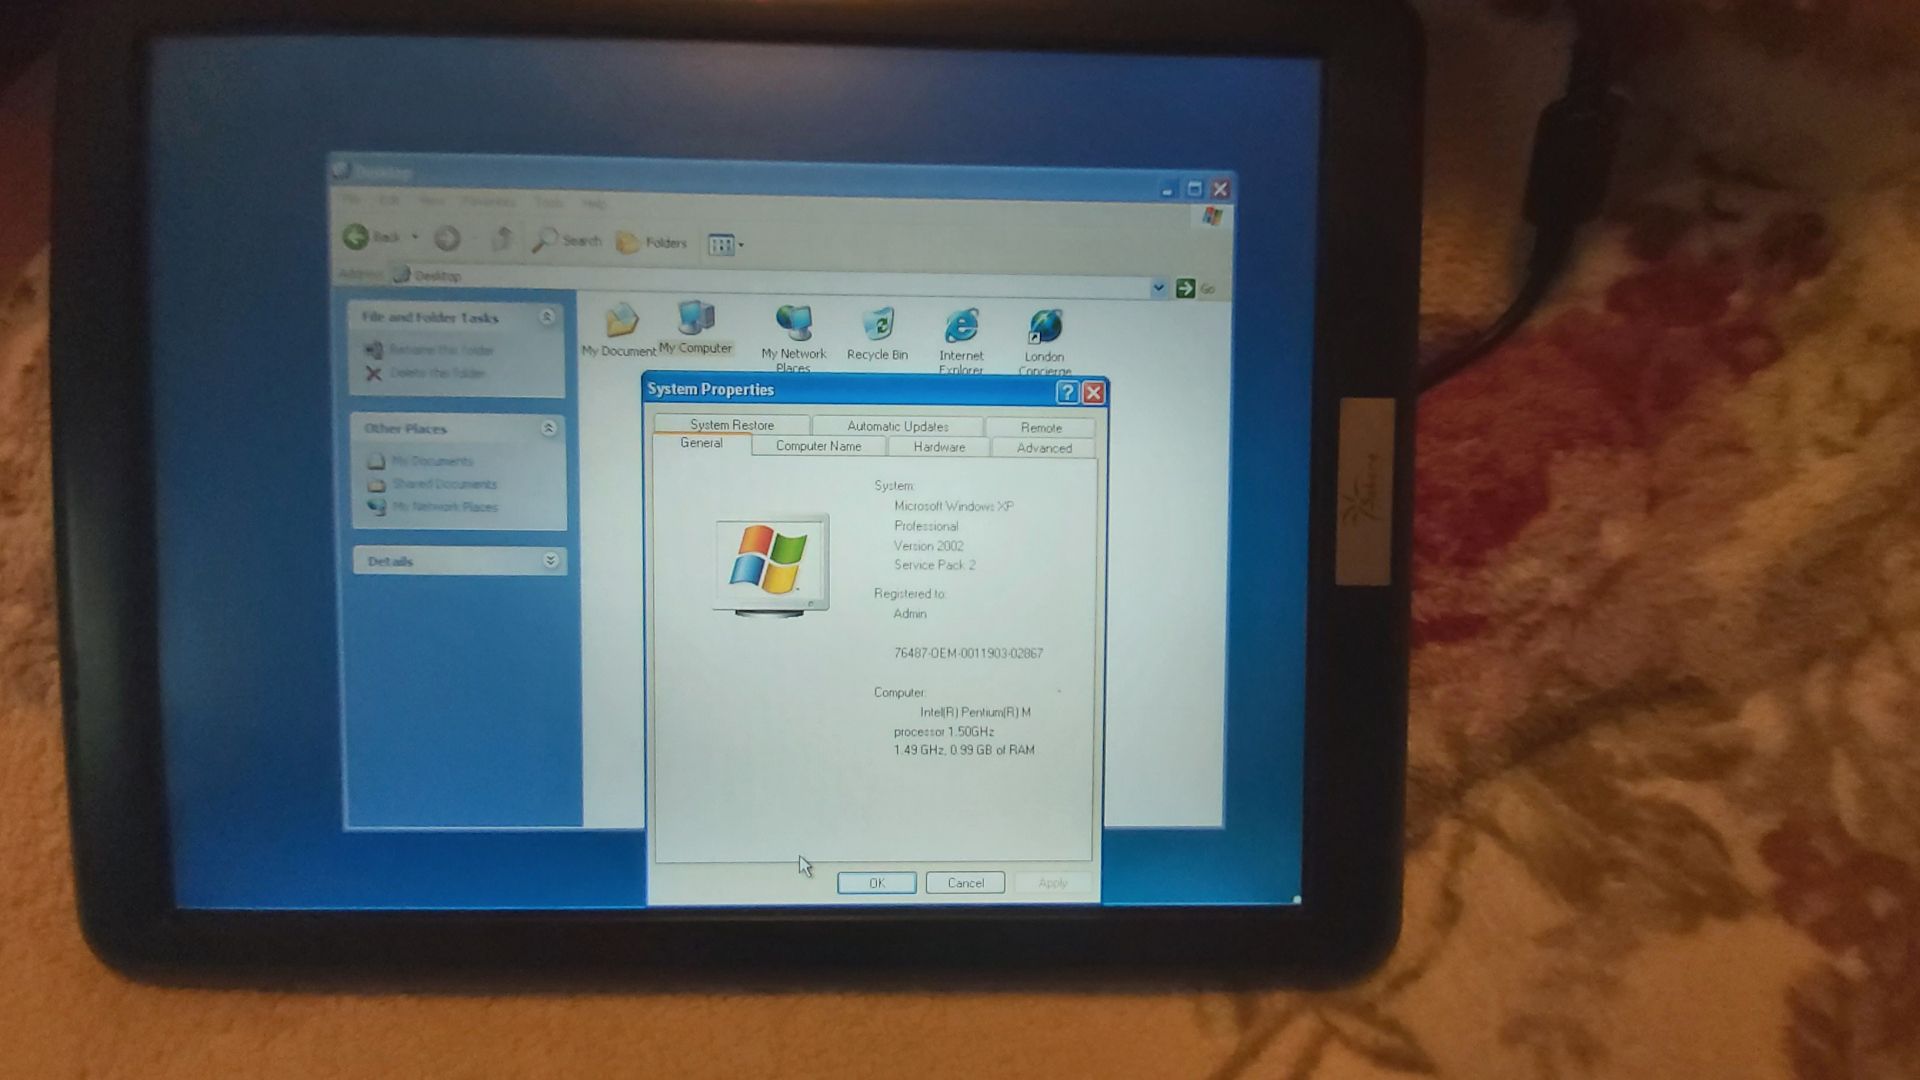Expand the address bar dropdown arrow
This screenshot has width=1920, height=1080.
click(x=1158, y=288)
